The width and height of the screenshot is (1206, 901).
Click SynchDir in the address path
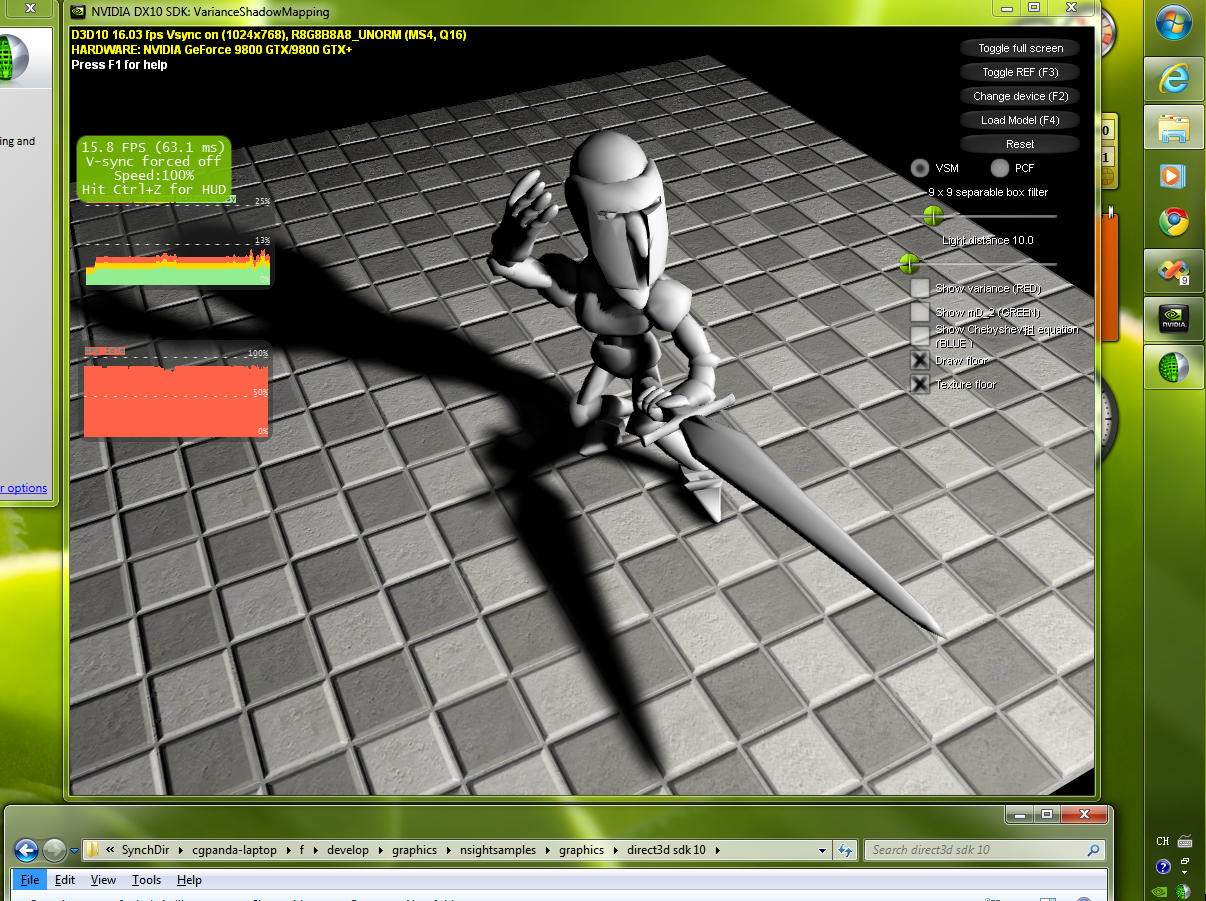[147, 851]
